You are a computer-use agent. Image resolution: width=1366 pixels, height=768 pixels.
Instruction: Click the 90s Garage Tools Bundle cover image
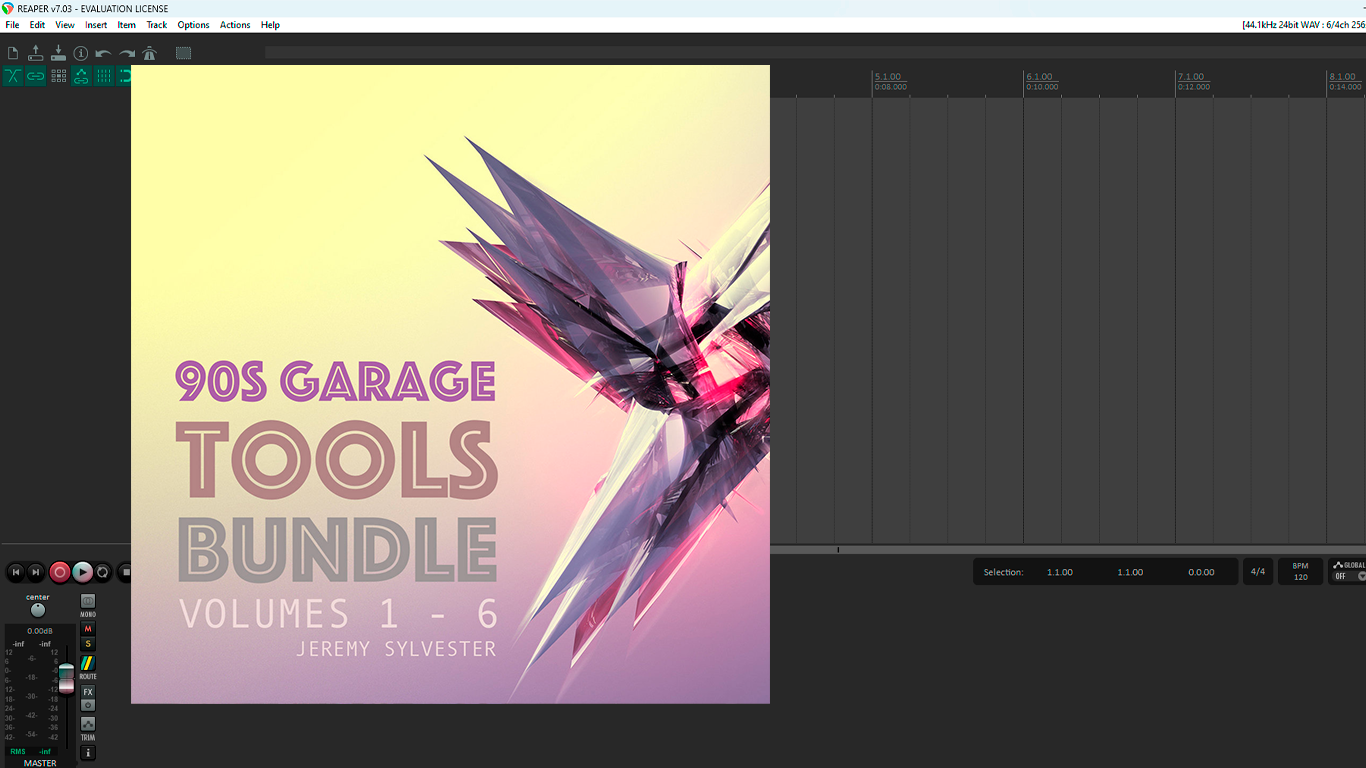[x=450, y=384]
